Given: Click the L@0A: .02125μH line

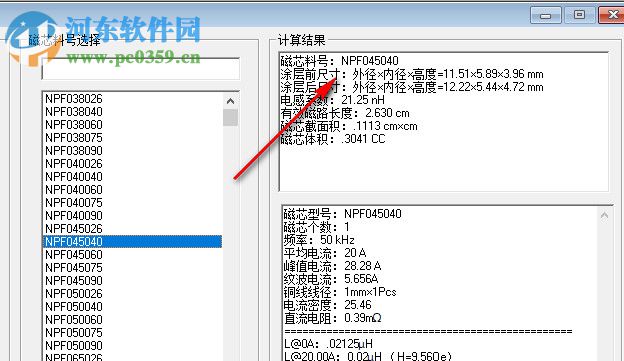Looking at the screenshot, I should pos(329,344).
